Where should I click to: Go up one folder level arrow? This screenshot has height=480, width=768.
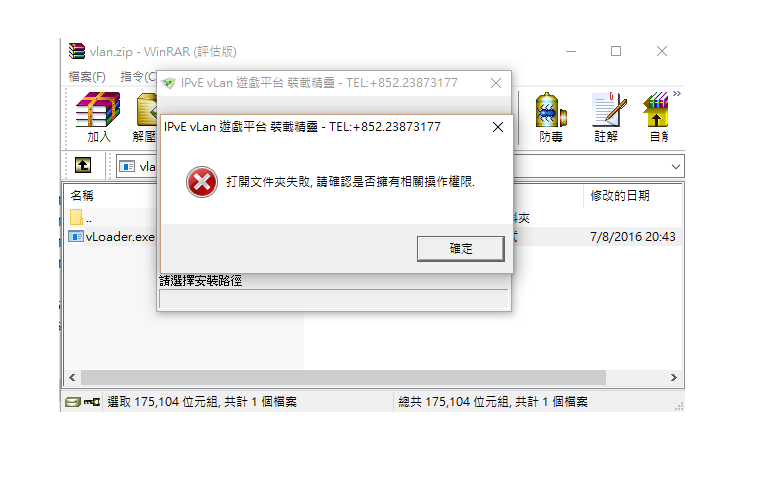[x=83, y=165]
